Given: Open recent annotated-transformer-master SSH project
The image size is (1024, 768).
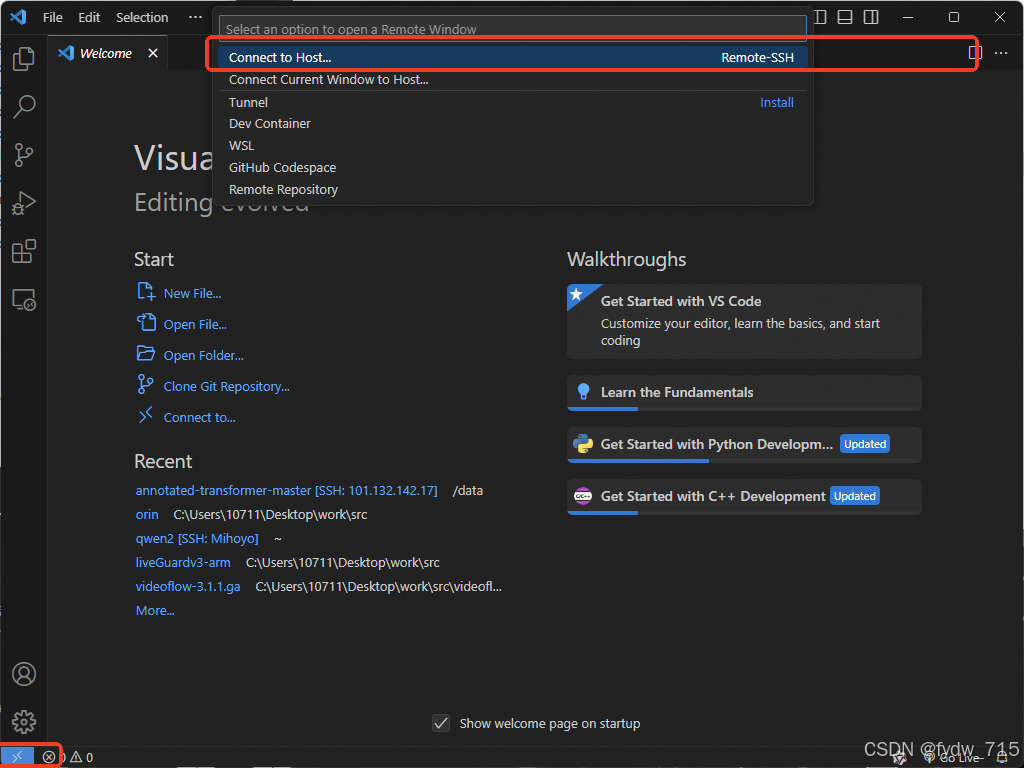Looking at the screenshot, I should (286, 490).
